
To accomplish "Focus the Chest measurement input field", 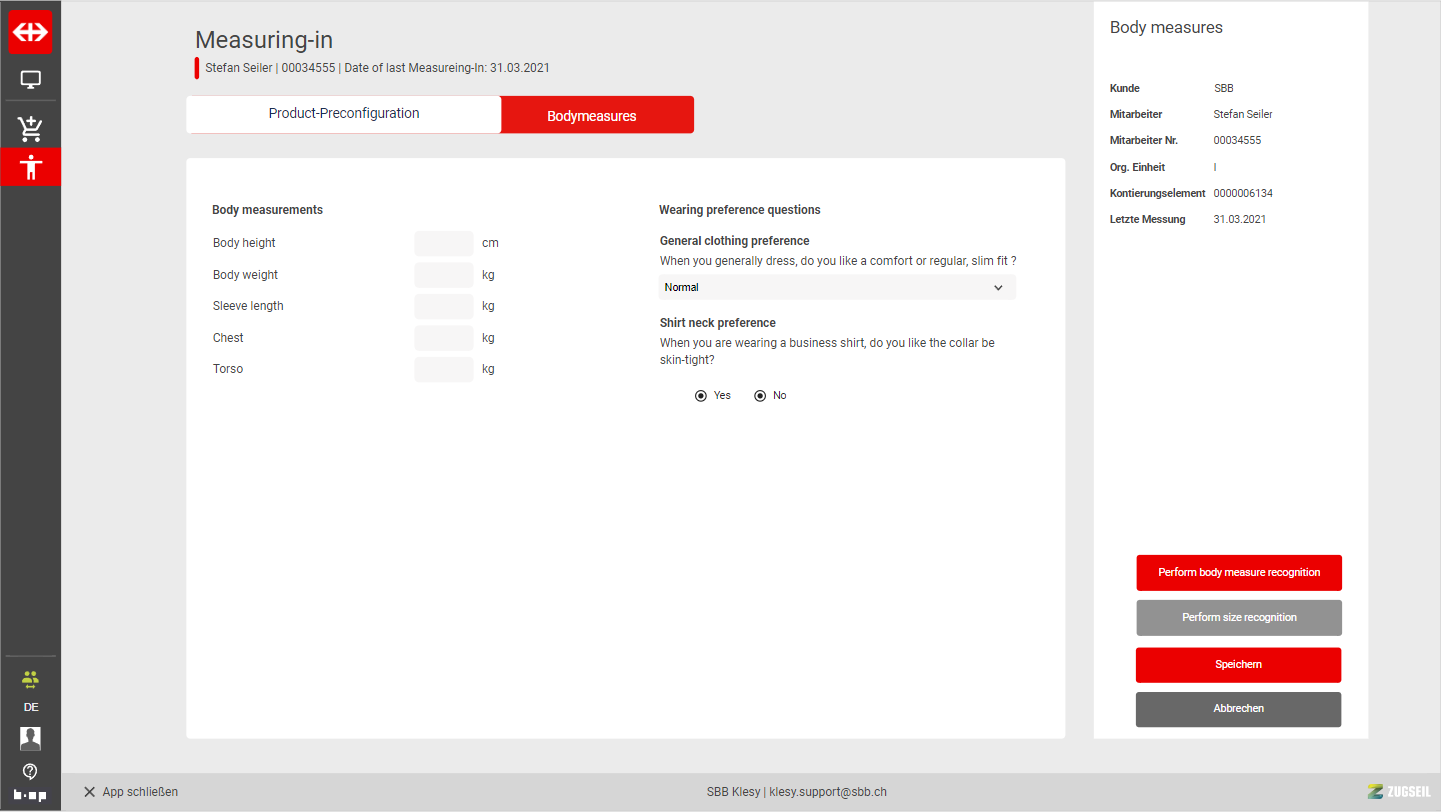I will (x=443, y=338).
